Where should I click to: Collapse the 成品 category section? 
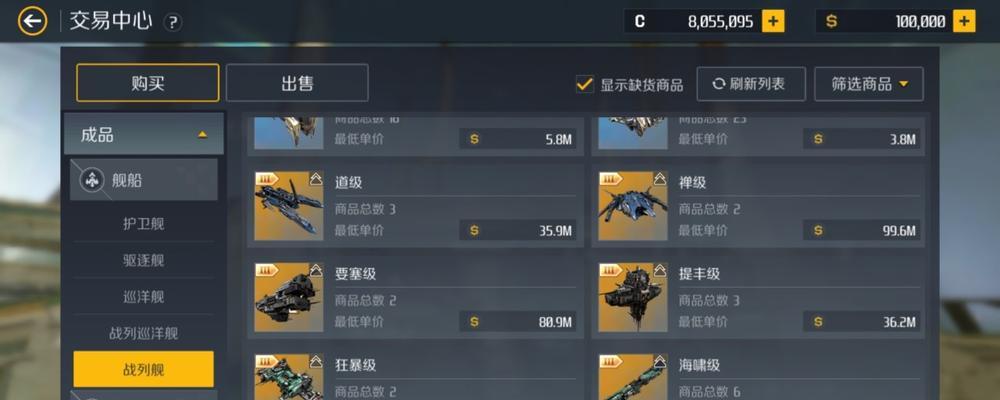pyautogui.click(x=143, y=135)
